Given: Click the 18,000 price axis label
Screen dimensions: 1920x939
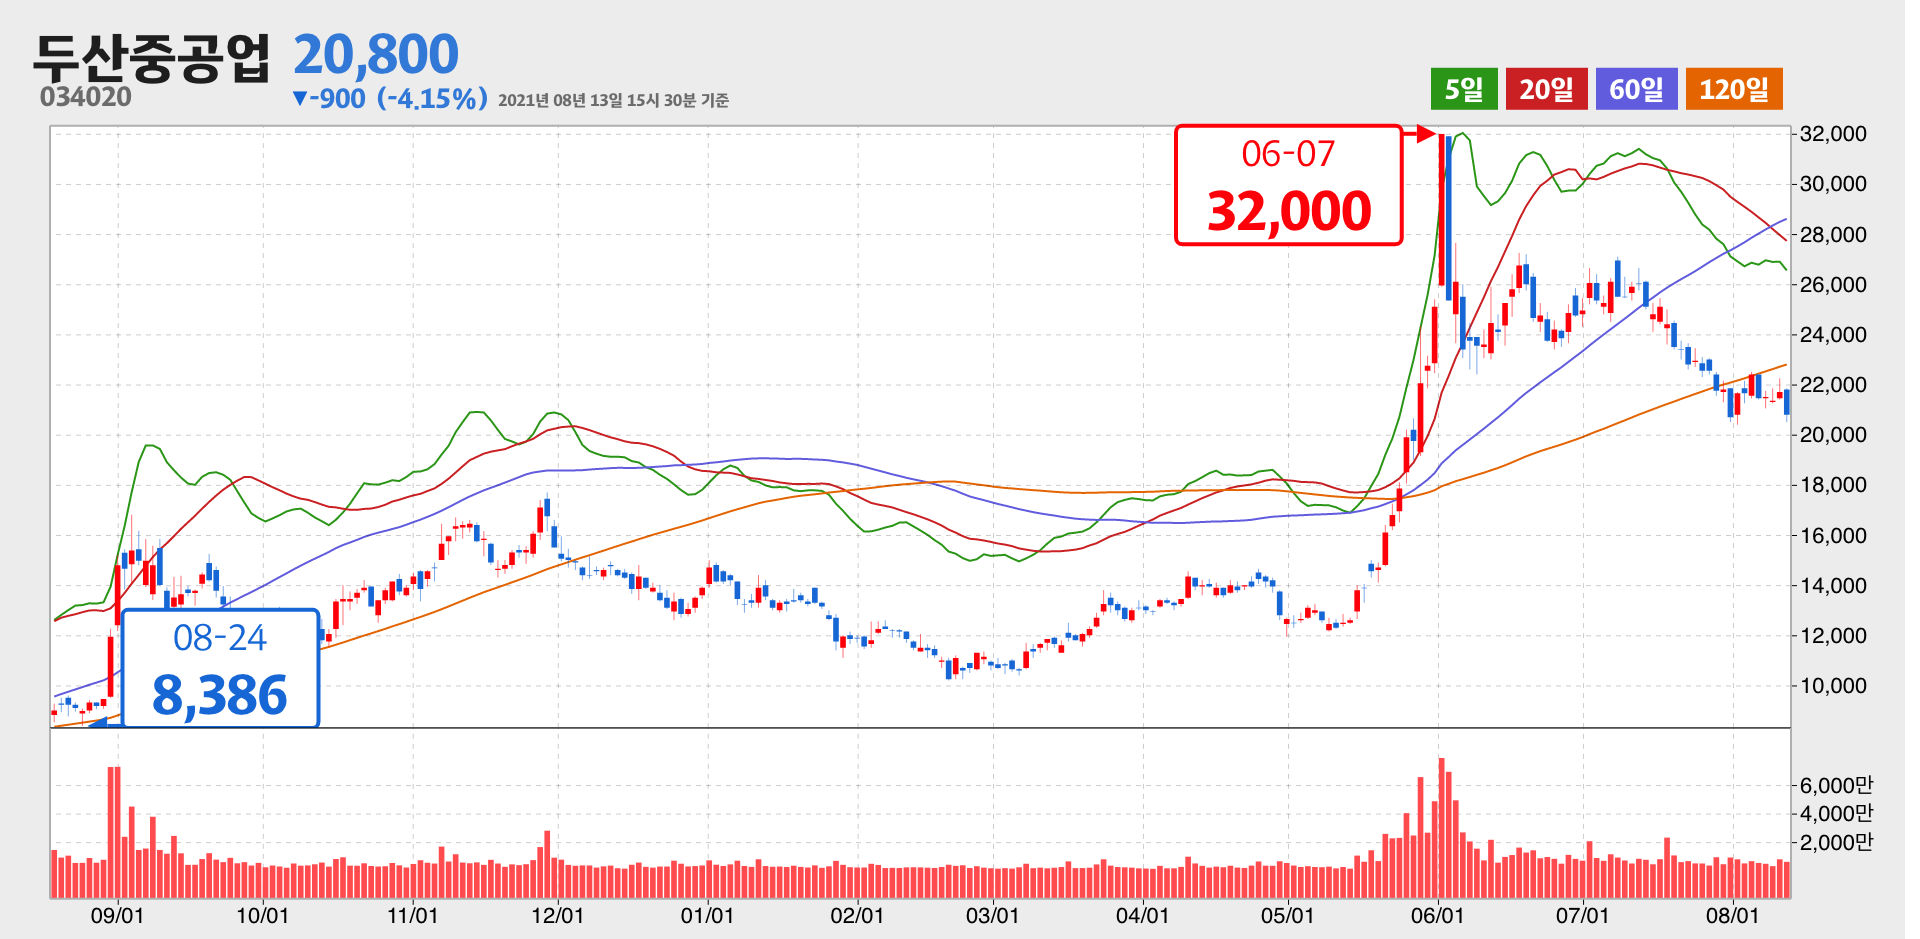Looking at the screenshot, I should (x=1833, y=485).
